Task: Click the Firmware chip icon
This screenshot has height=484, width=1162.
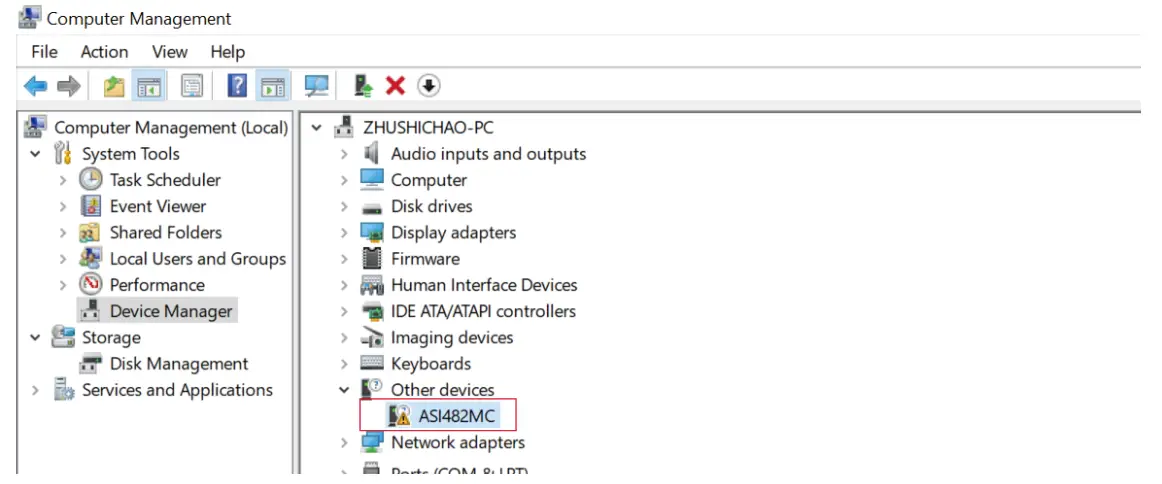Action: coord(371,259)
